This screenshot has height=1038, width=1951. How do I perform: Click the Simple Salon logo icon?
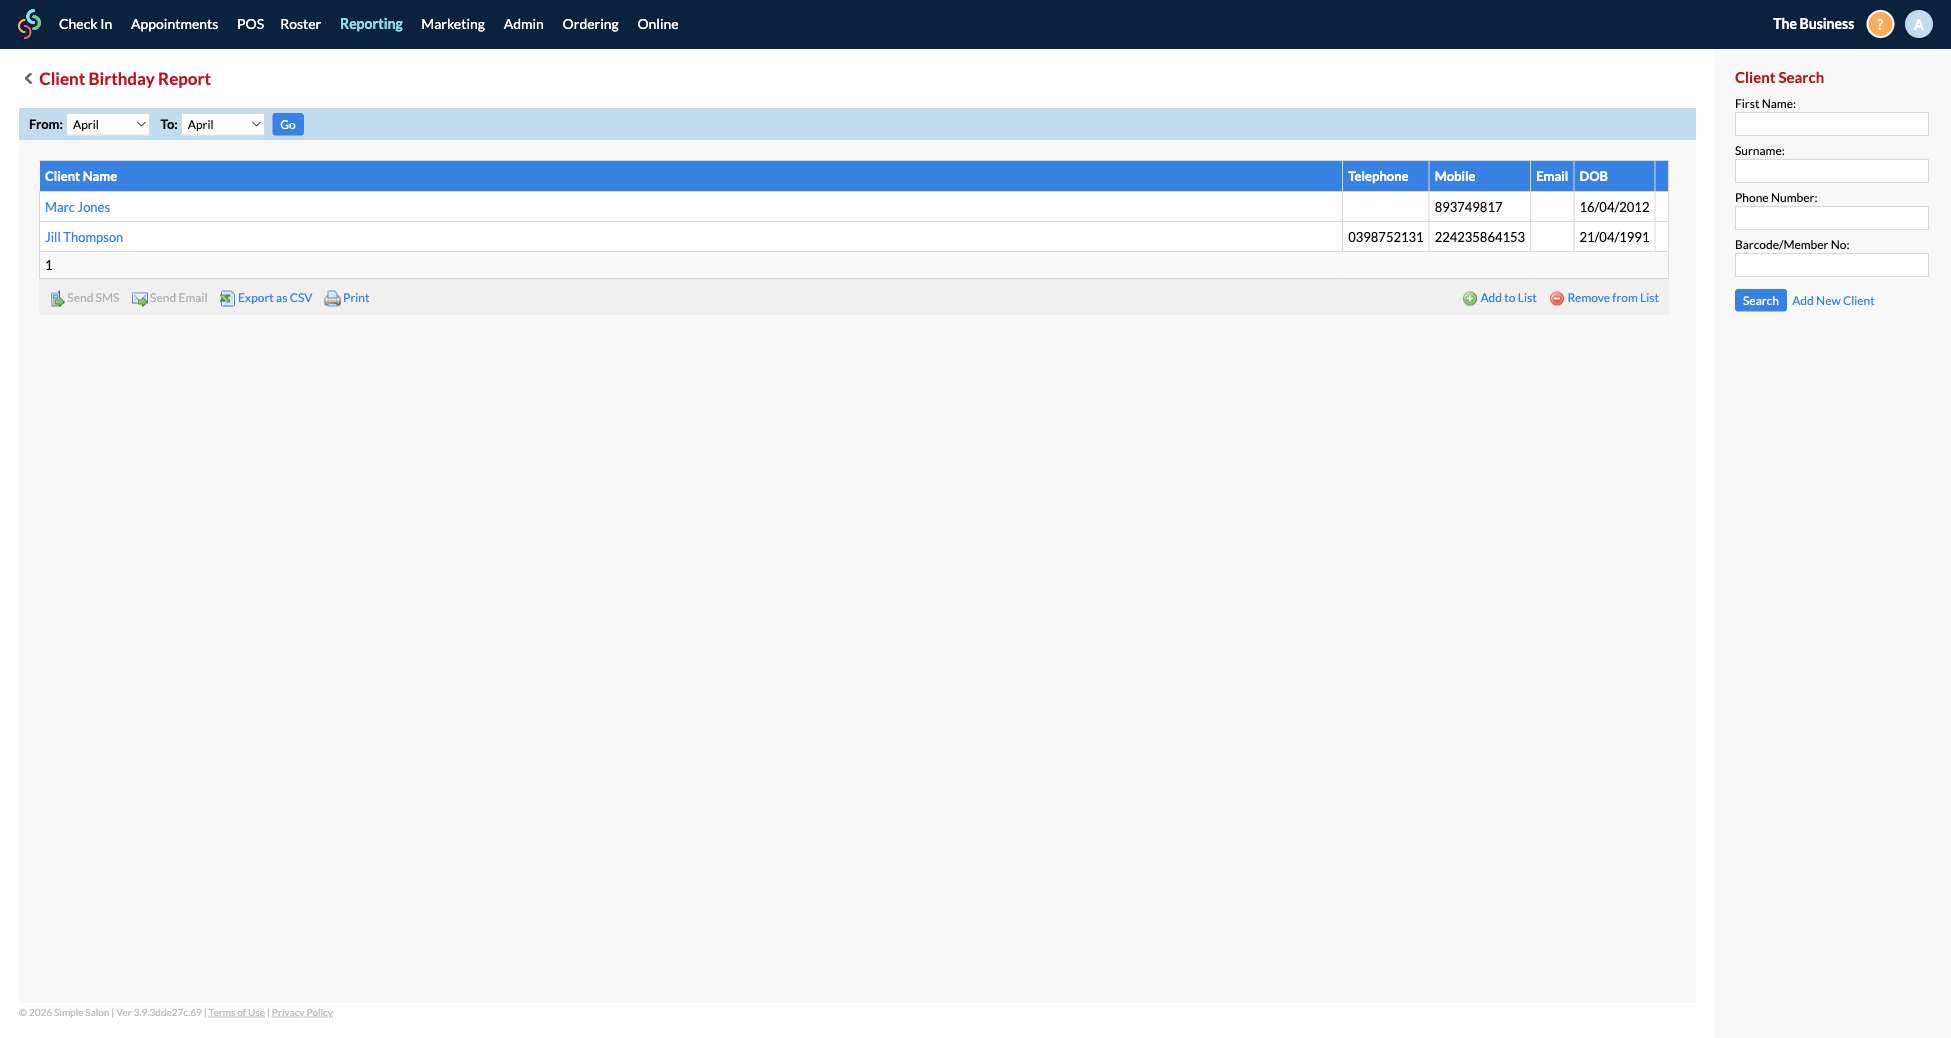coord(30,24)
